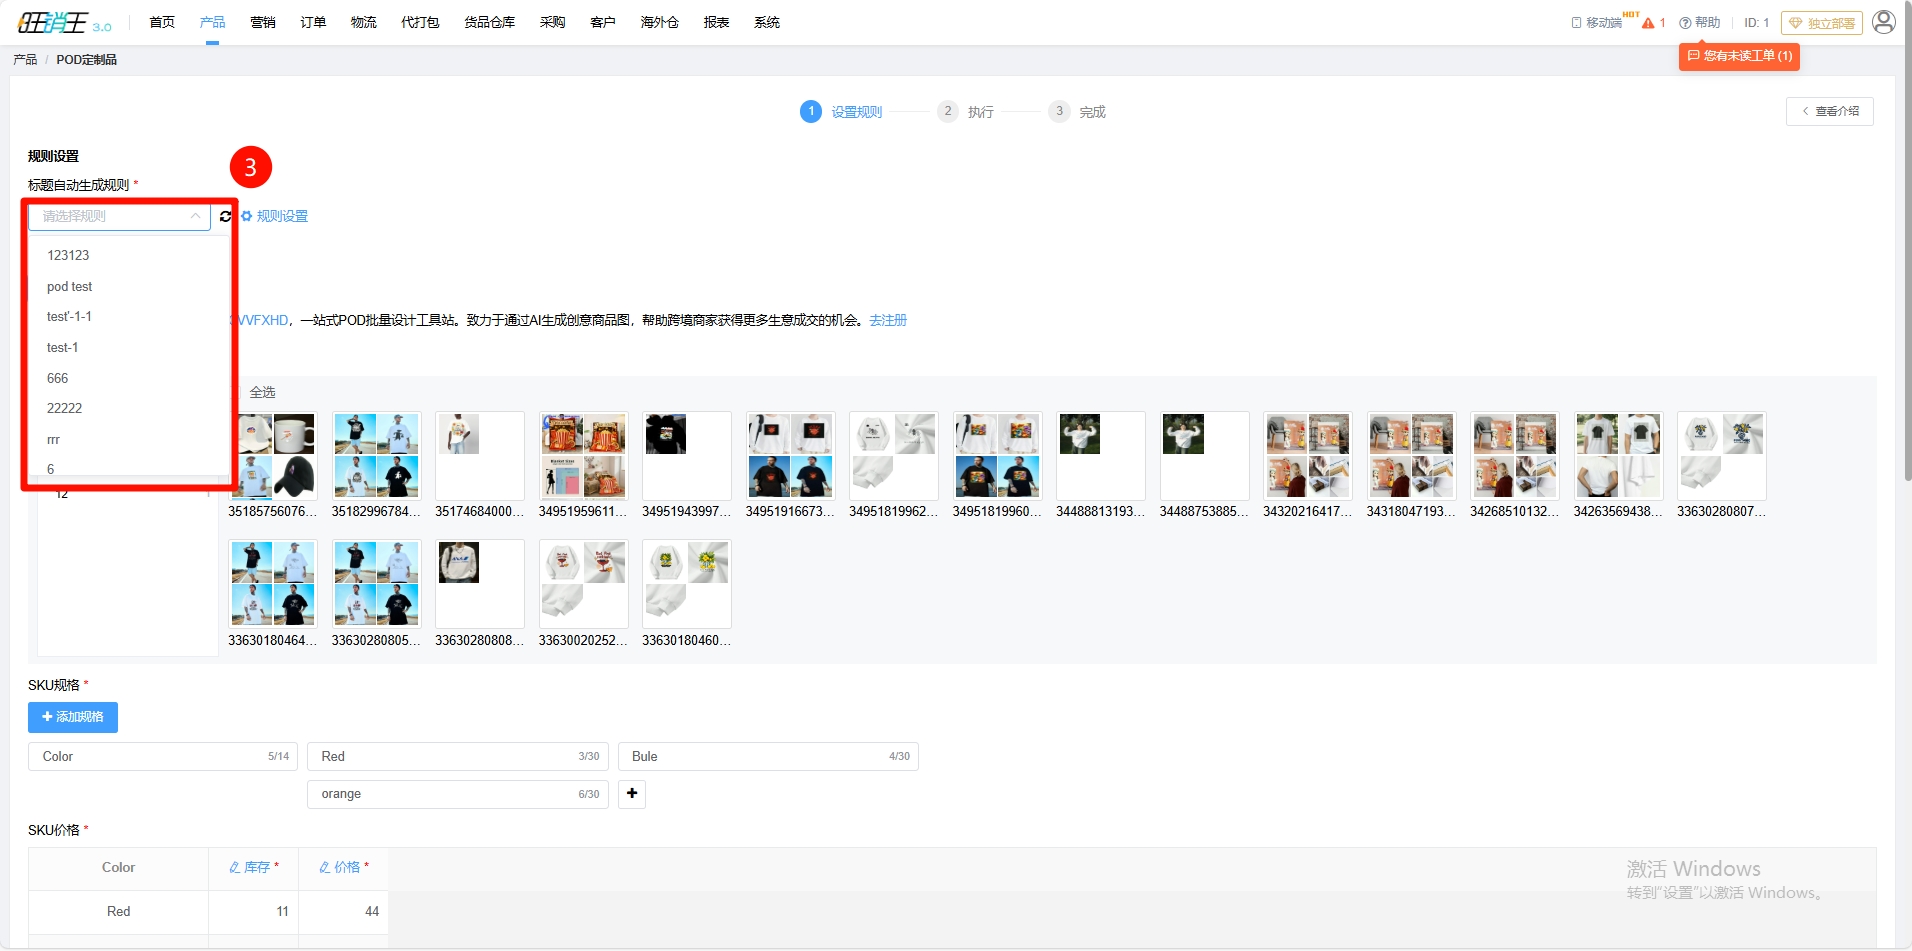Open the user avatar icon
The width and height of the screenshot is (1912, 951).
[x=1883, y=22]
